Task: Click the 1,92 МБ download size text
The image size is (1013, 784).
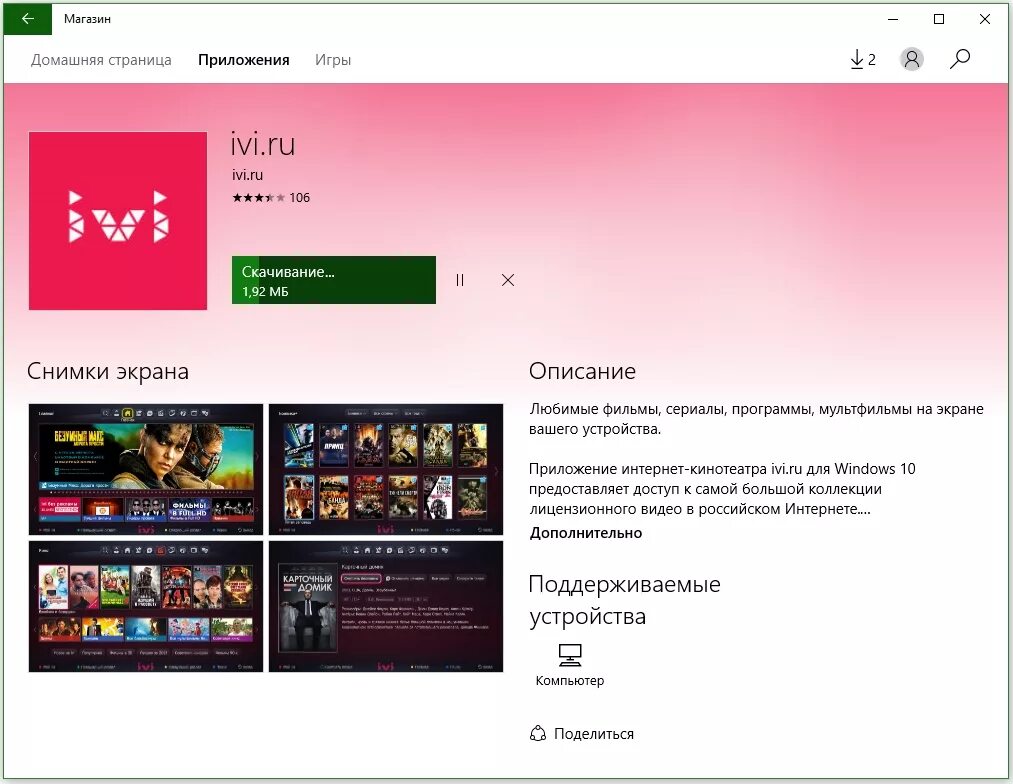Action: coord(265,291)
